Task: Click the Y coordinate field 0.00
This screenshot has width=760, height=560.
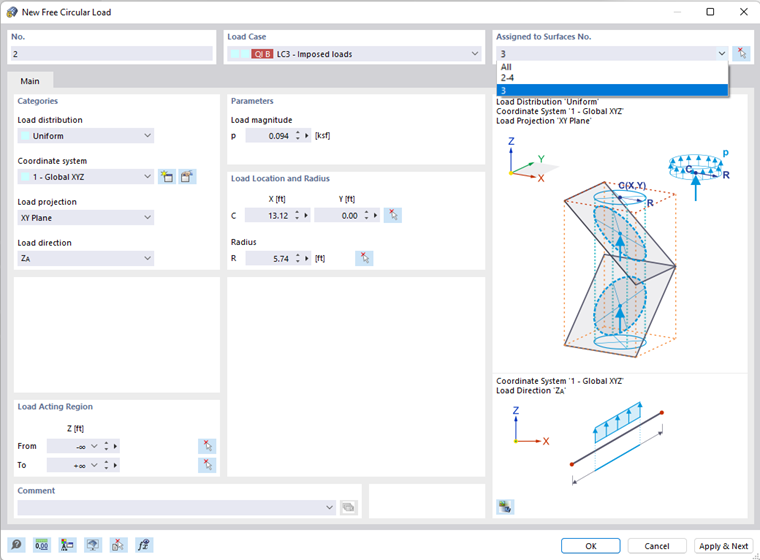Action: 338,215
